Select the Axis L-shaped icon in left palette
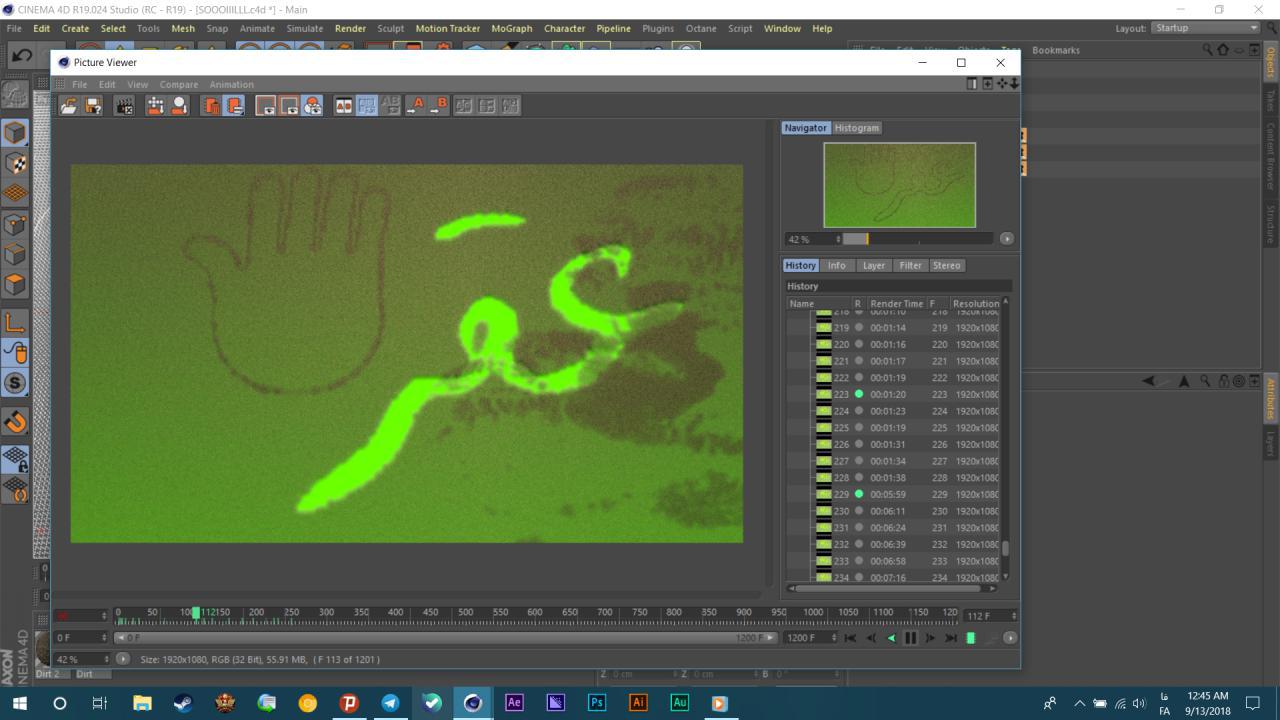Screen dimensions: 1280x720 (x=15, y=322)
